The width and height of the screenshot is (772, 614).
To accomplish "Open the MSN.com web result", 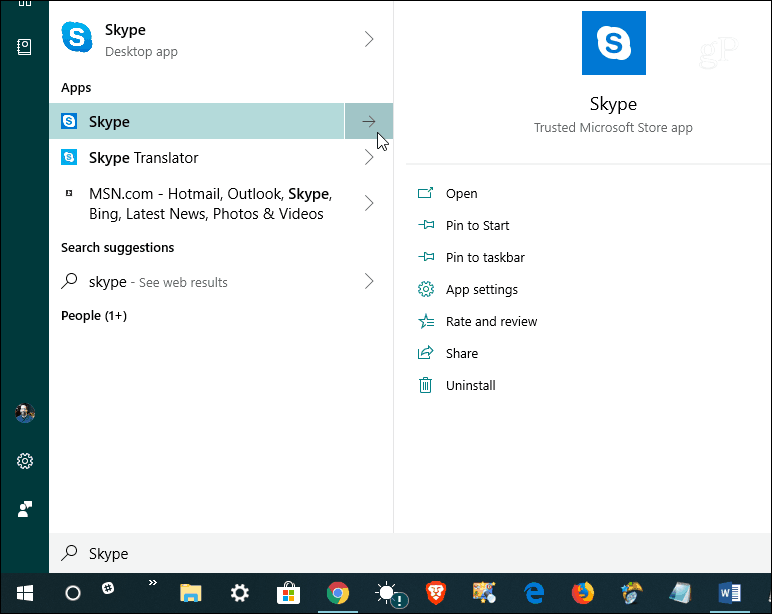I will (x=196, y=203).
